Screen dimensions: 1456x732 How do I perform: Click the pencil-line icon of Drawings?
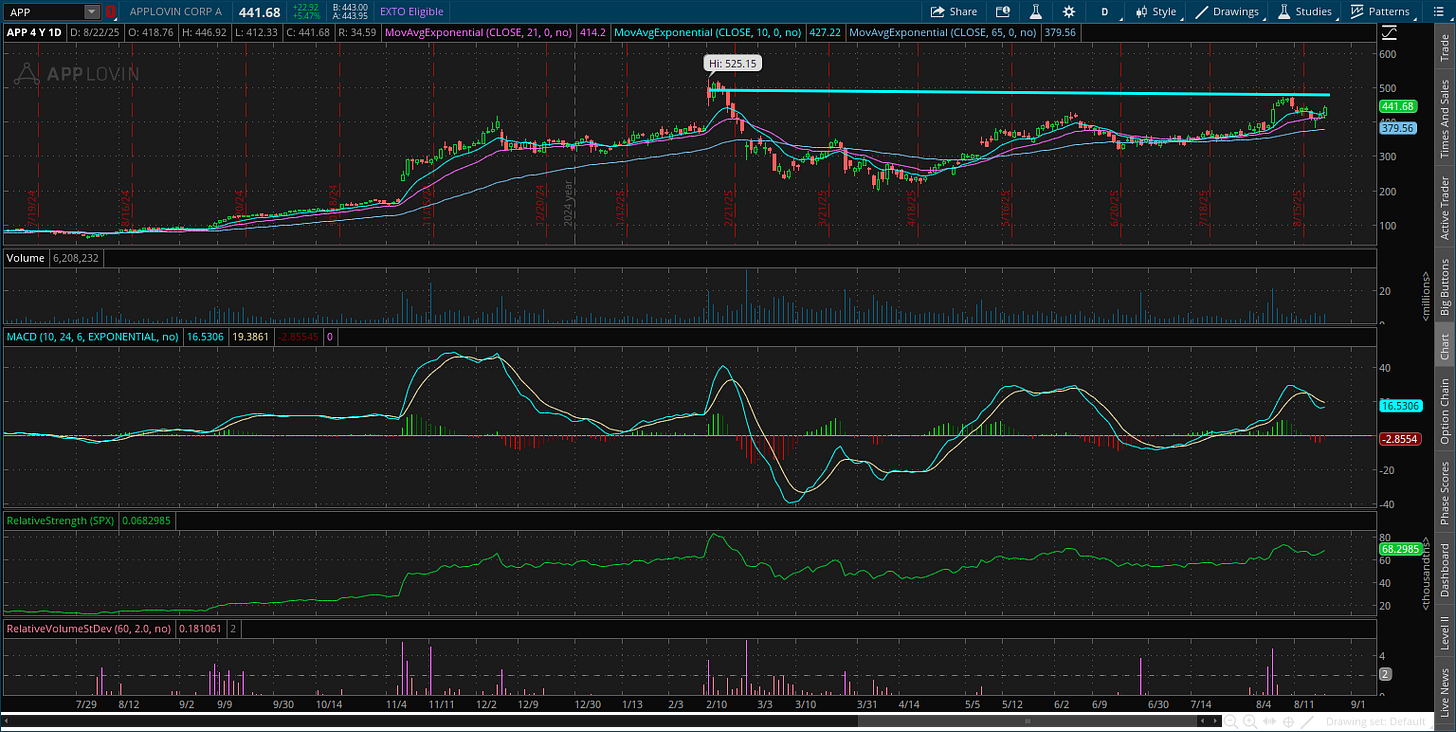1203,12
